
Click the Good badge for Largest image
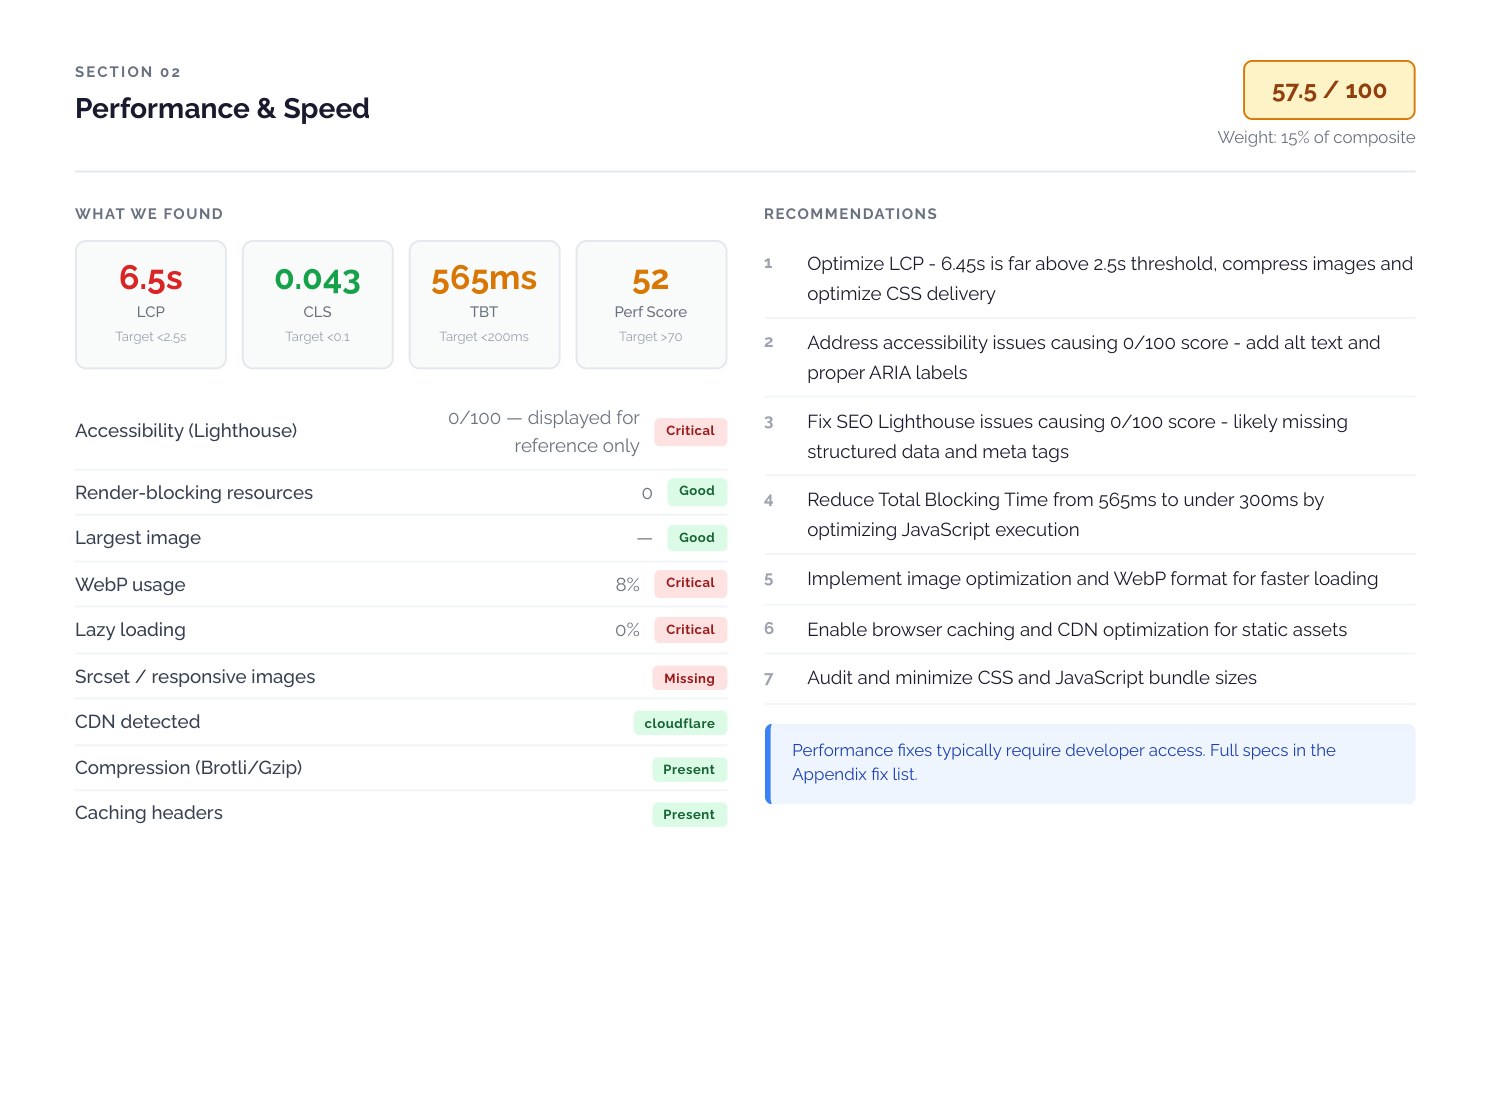(x=697, y=538)
